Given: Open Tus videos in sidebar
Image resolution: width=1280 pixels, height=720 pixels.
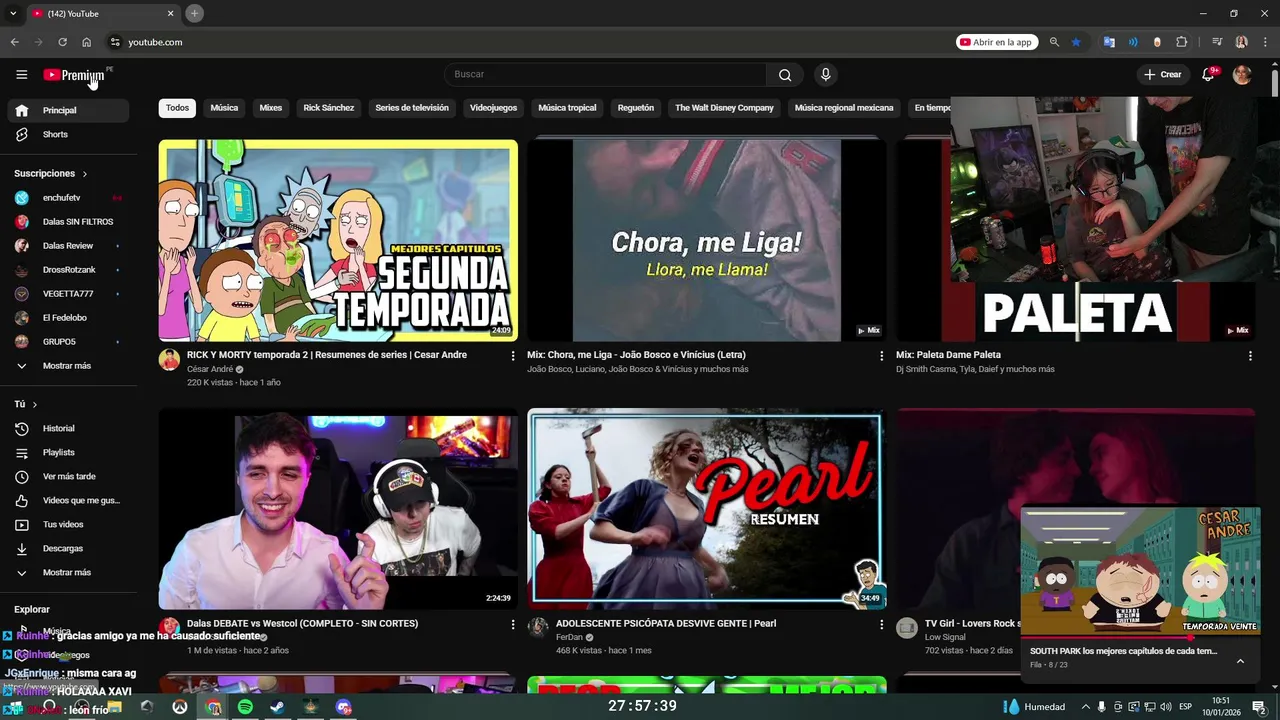Looking at the screenshot, I should 68,524.
